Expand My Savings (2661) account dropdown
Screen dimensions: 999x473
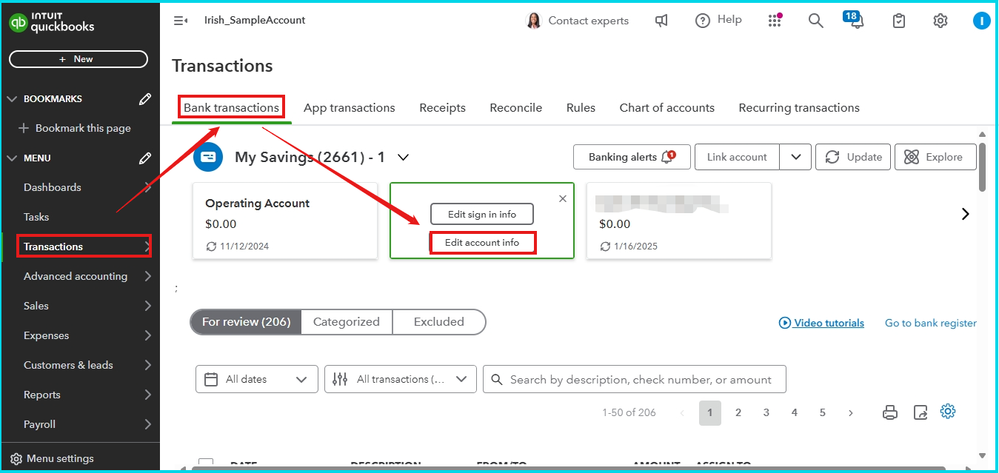403,157
